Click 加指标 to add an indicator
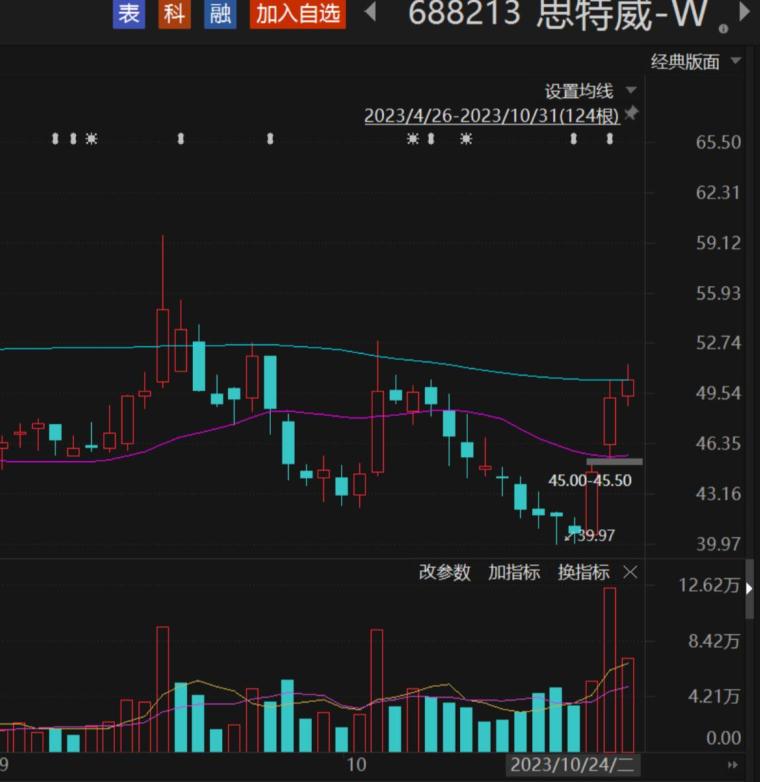 tap(514, 572)
